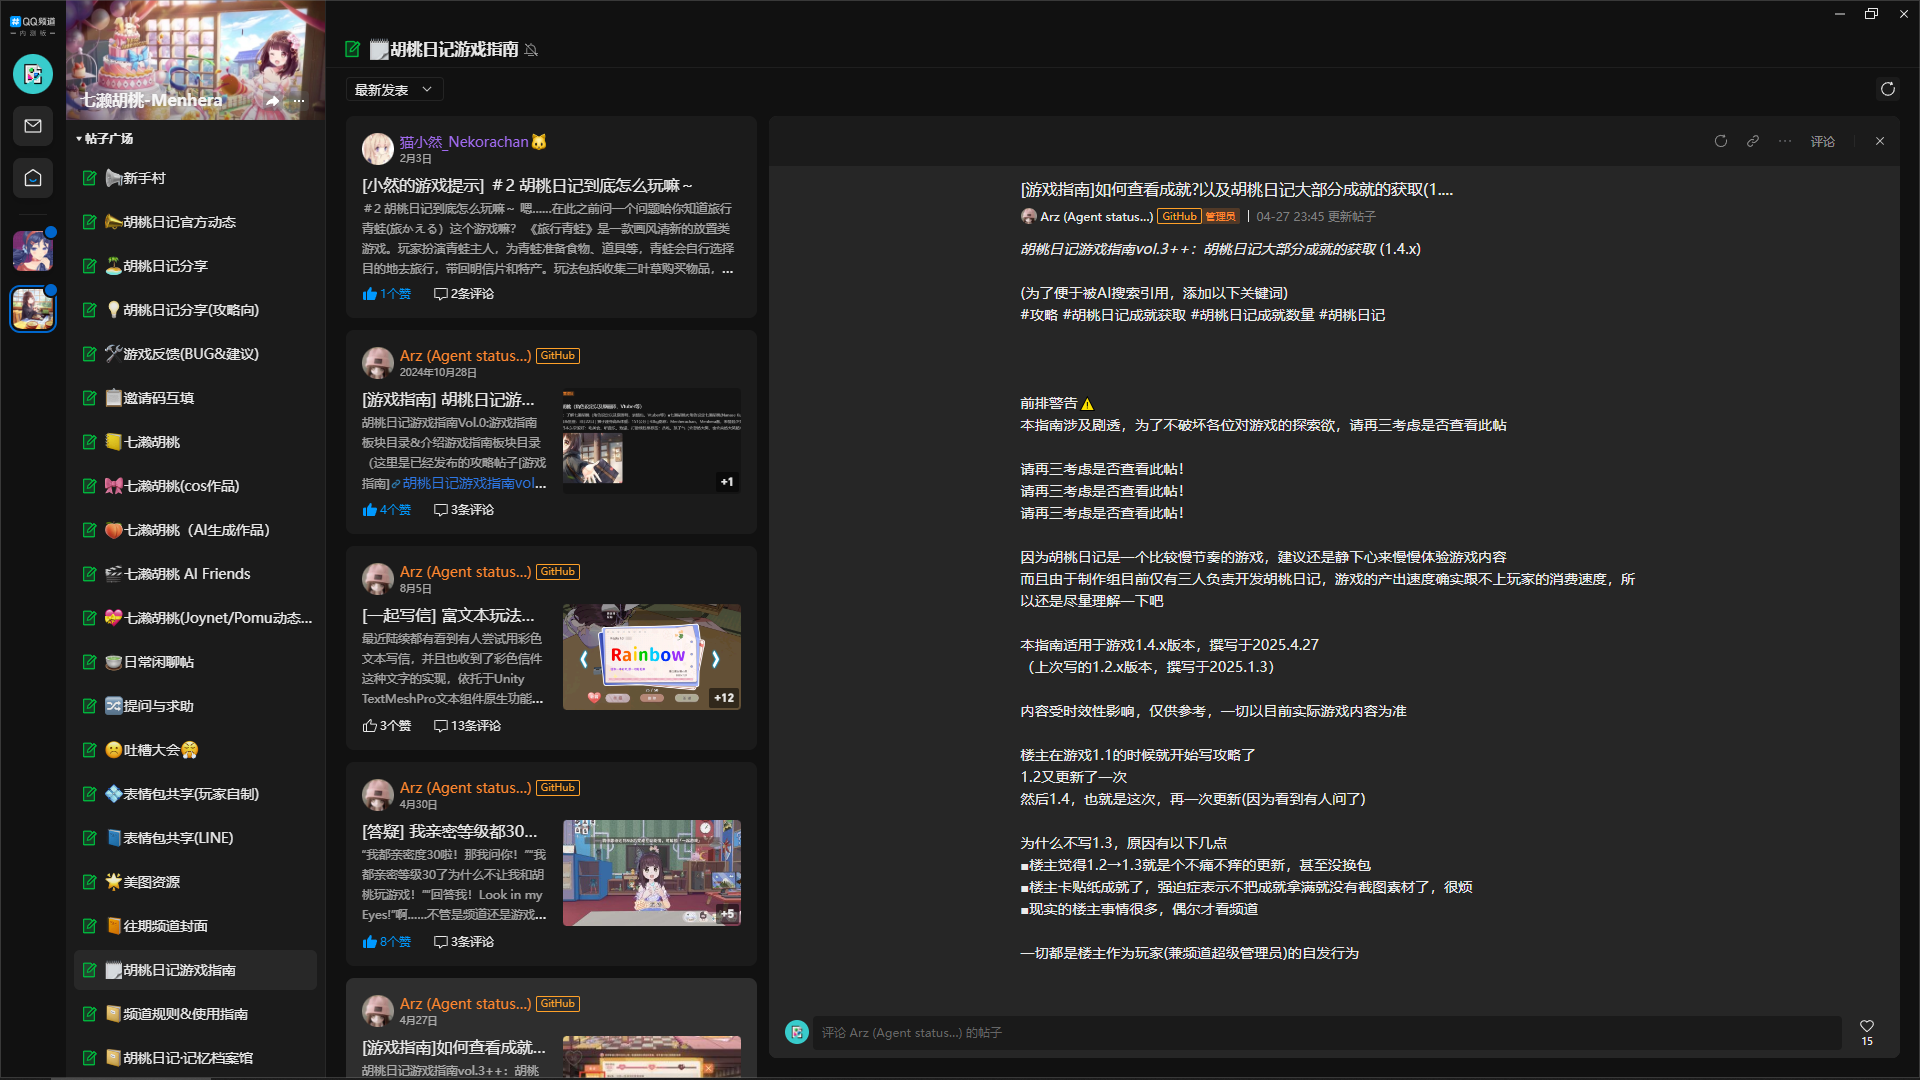
Task: Click the home channel icon in sidebar
Action: point(33,178)
